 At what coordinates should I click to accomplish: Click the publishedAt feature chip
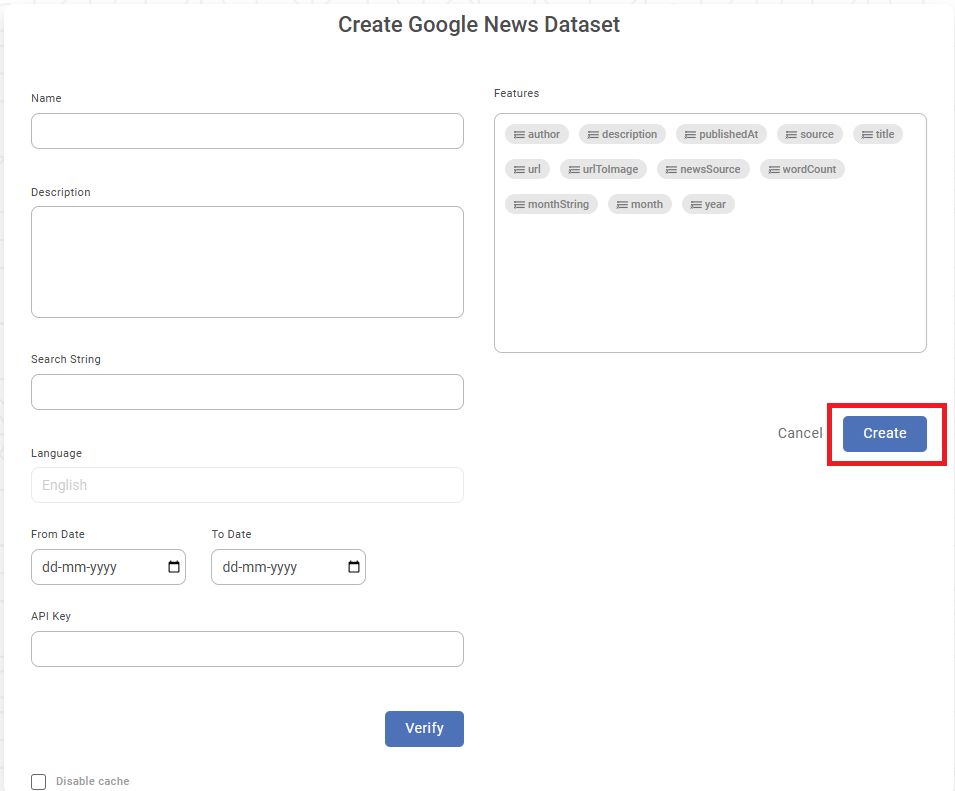(721, 134)
